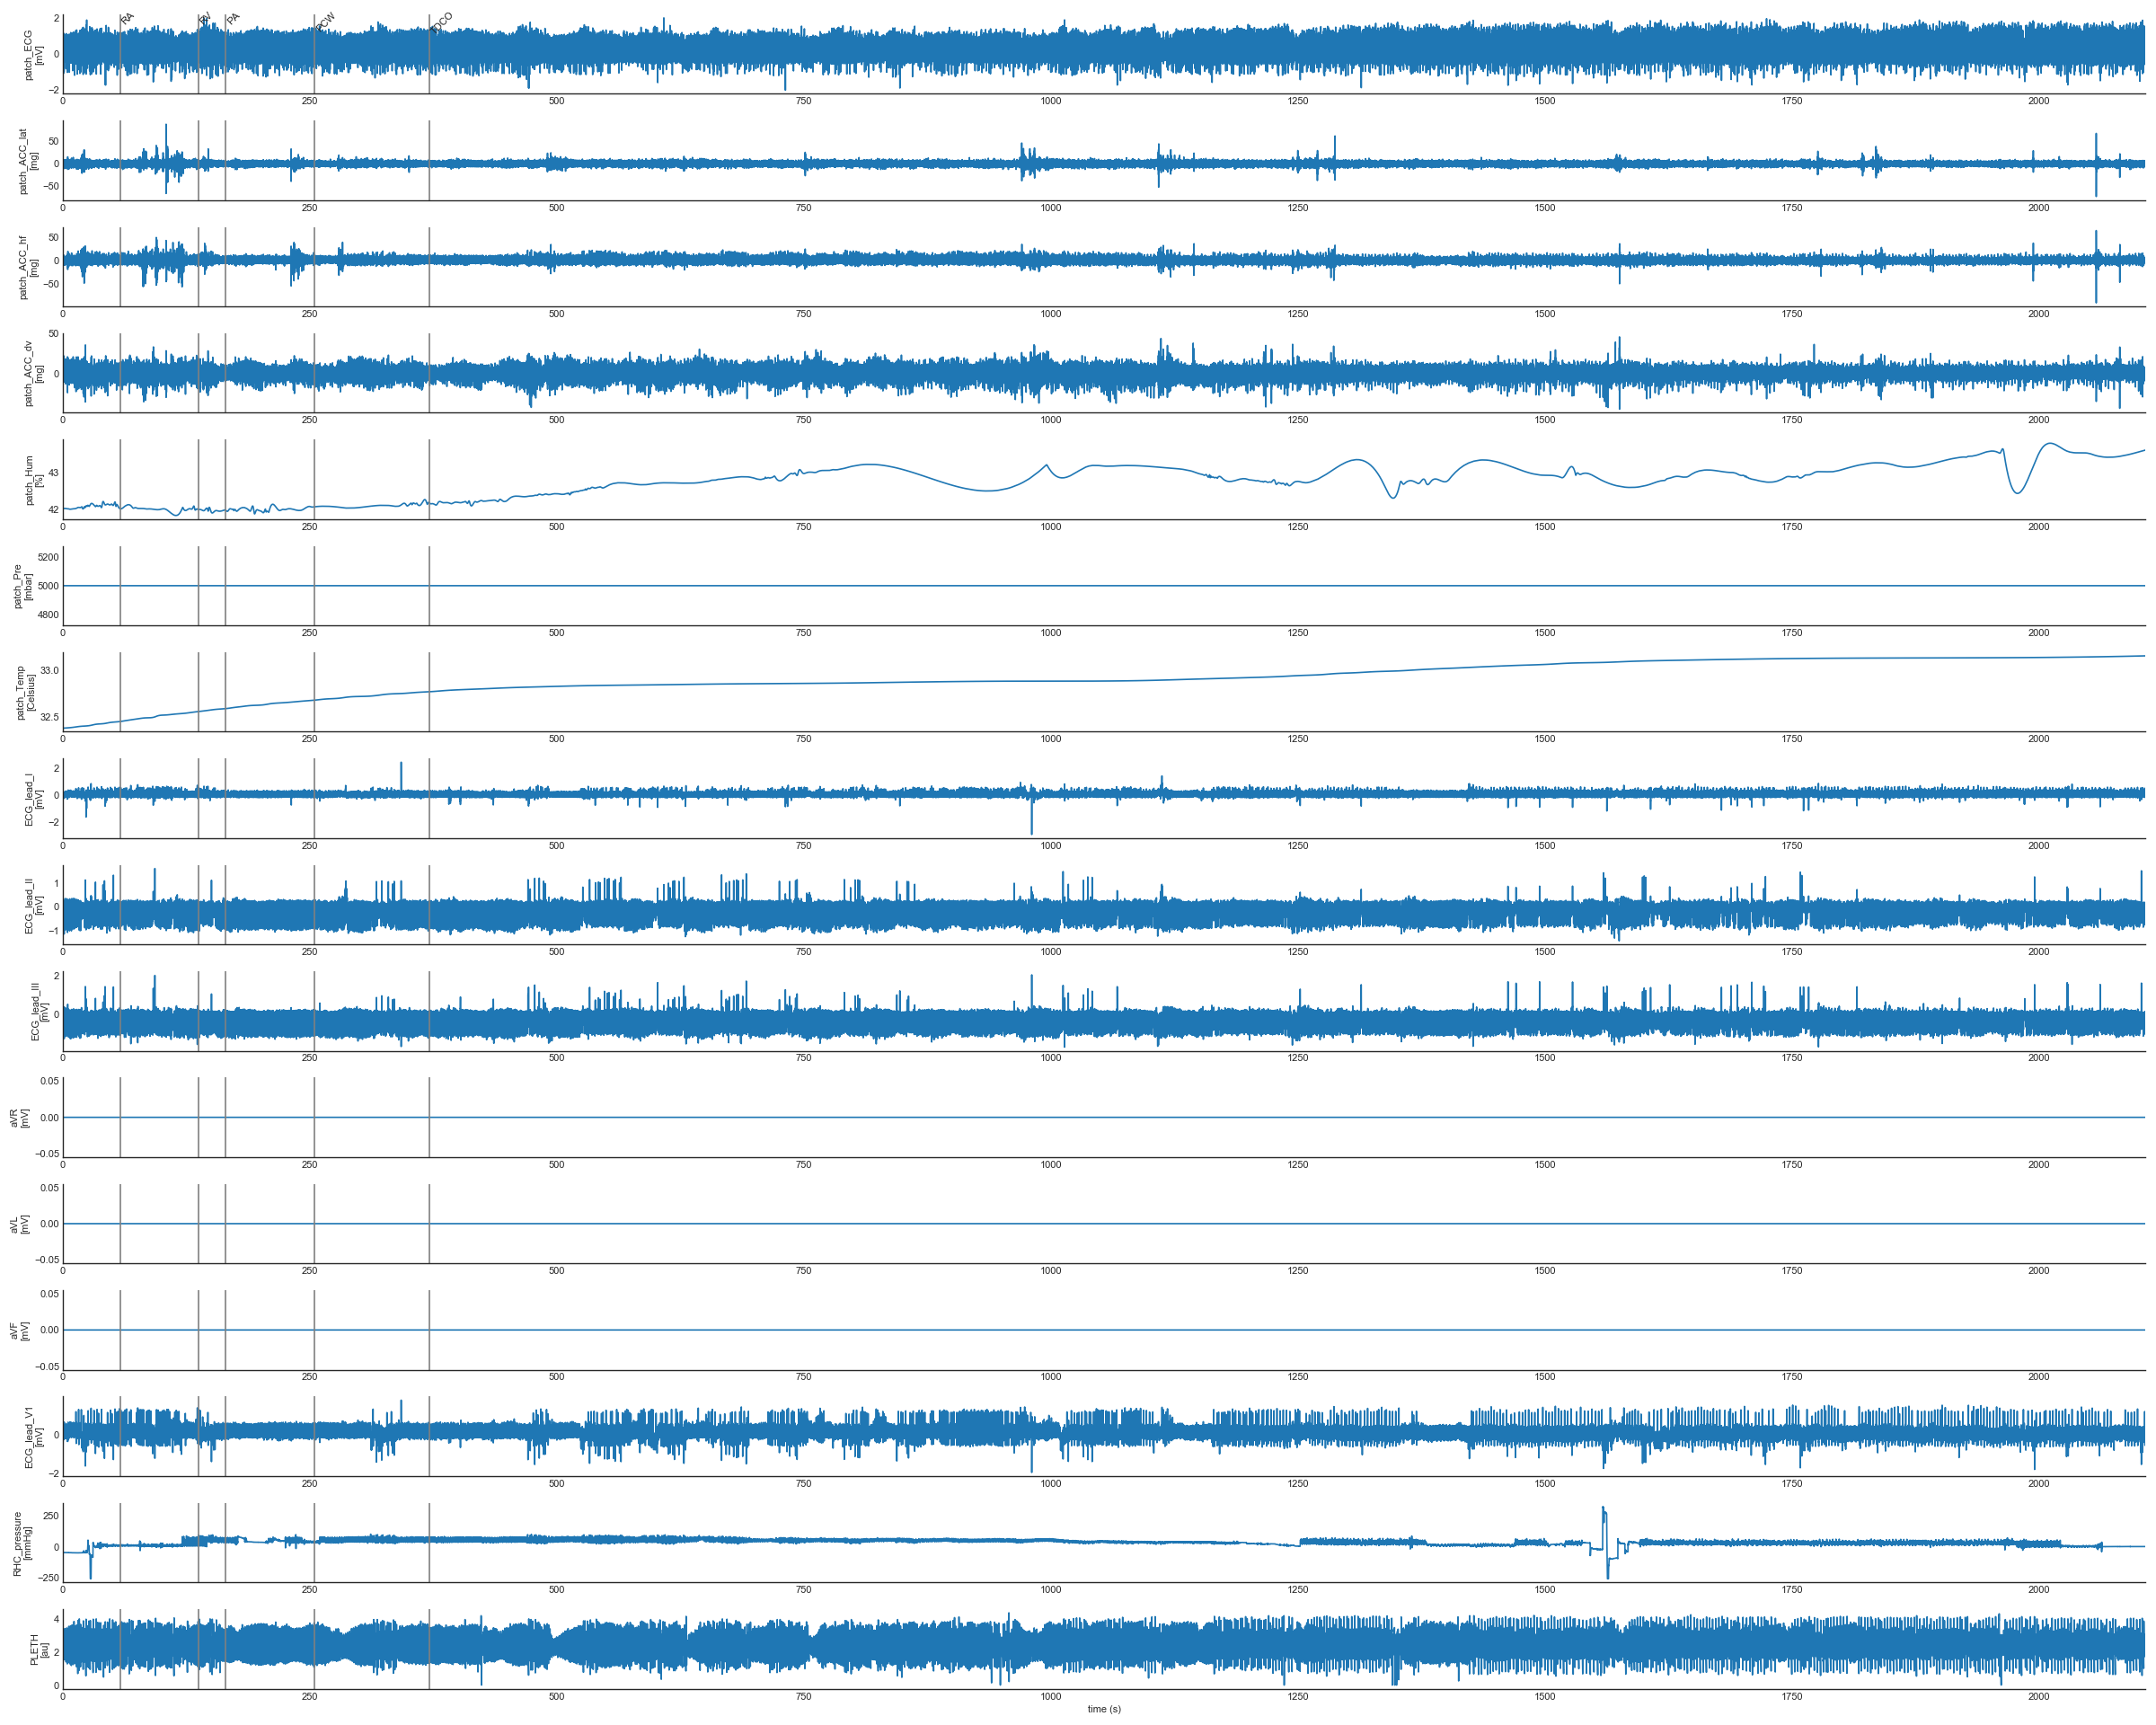
Task: Click the RA marker label
Action: (127, 18)
